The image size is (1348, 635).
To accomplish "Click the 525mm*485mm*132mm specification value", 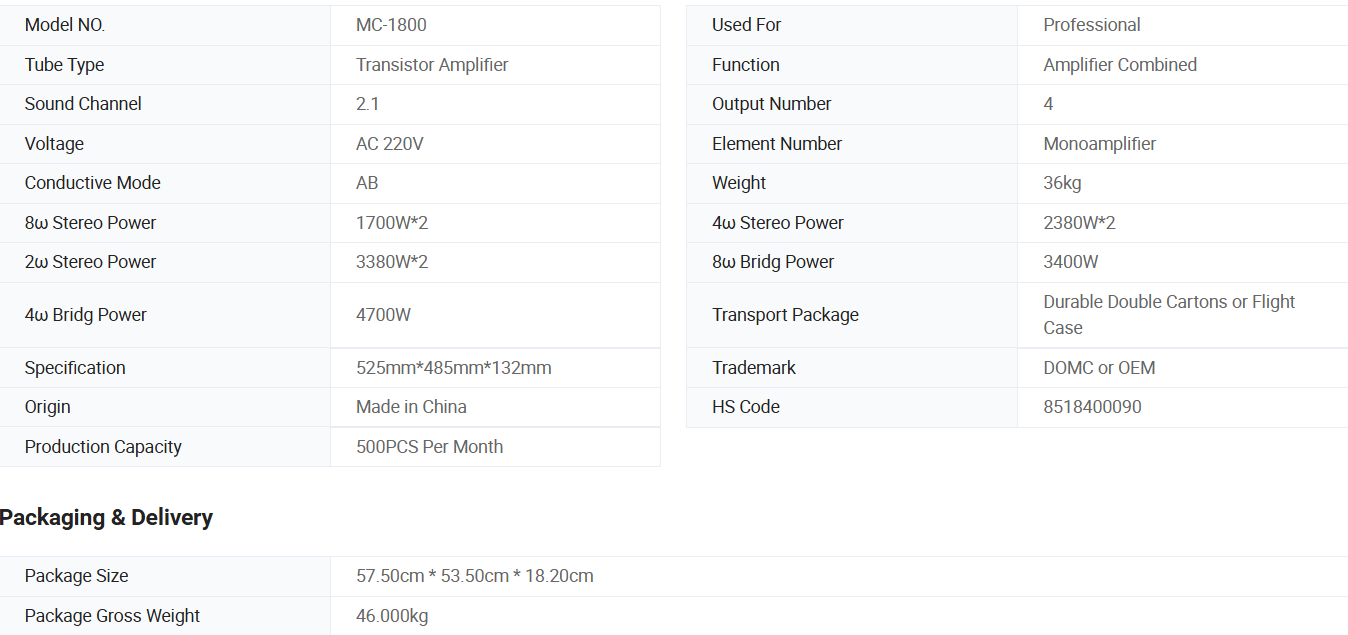I will (453, 368).
